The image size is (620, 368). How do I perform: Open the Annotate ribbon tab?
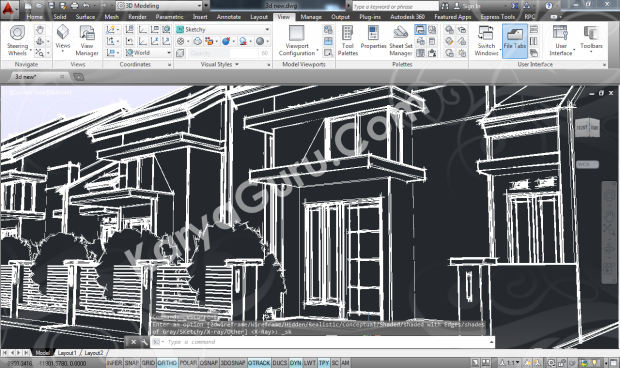[x=229, y=17]
